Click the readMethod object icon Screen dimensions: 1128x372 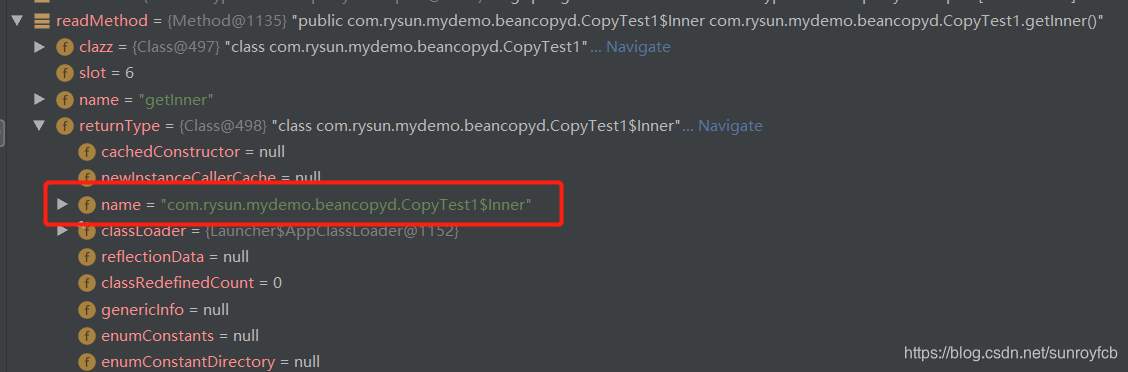point(42,21)
